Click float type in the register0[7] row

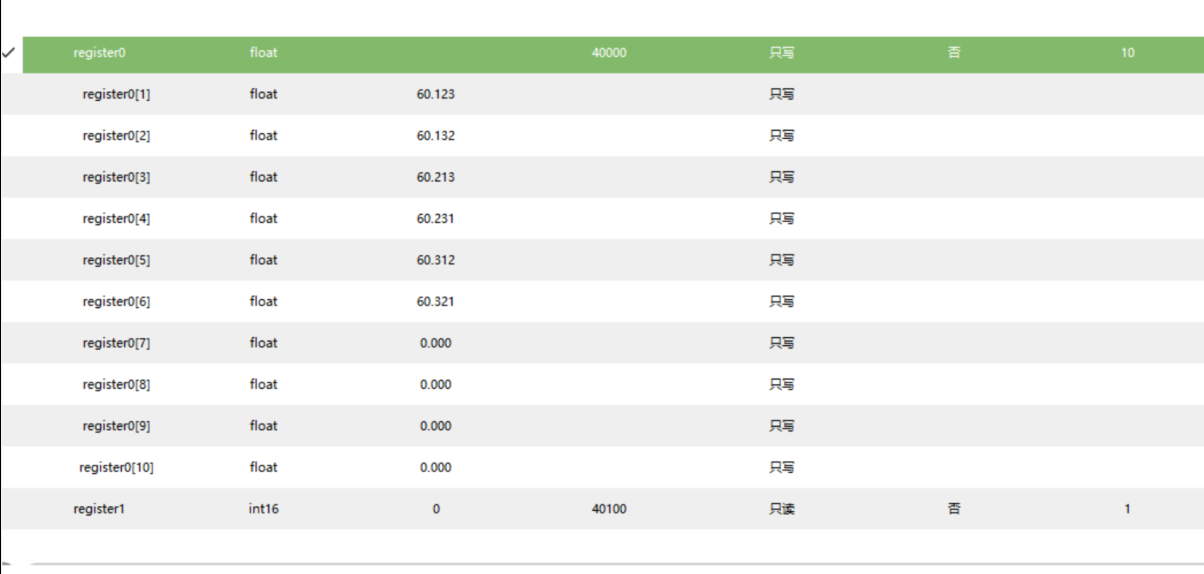[x=264, y=343]
